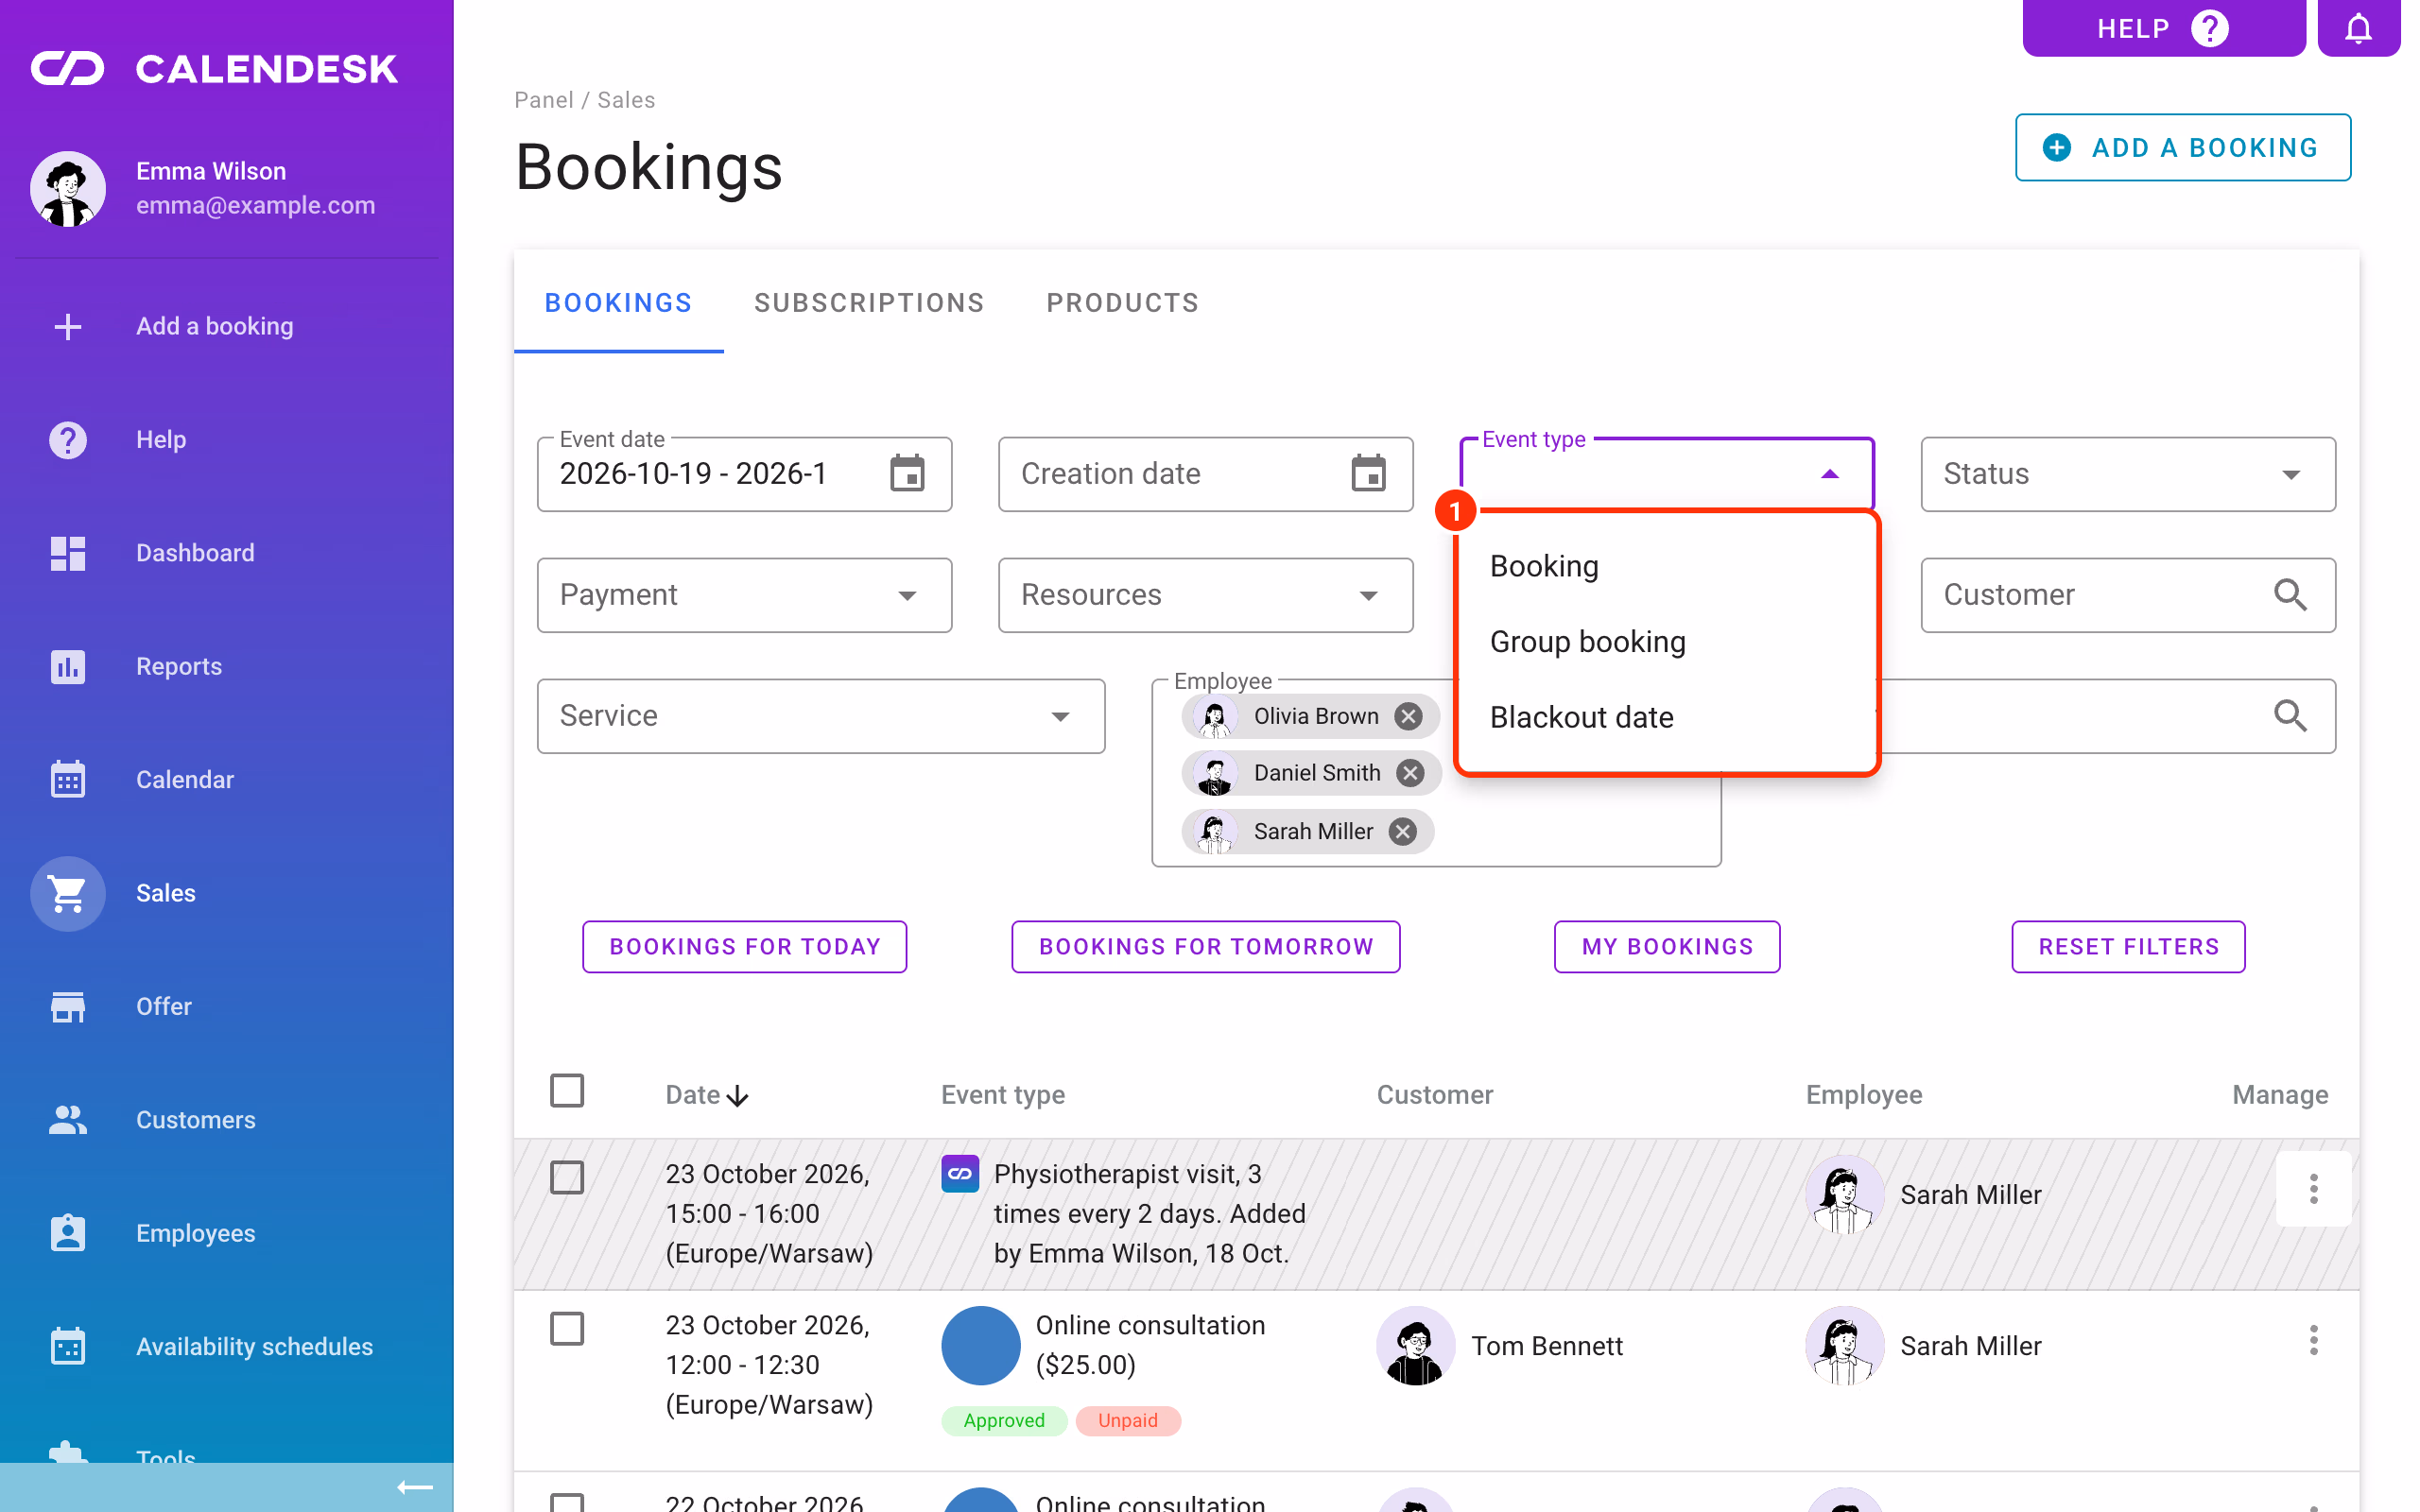Click the My Bookings button

click(1666, 946)
